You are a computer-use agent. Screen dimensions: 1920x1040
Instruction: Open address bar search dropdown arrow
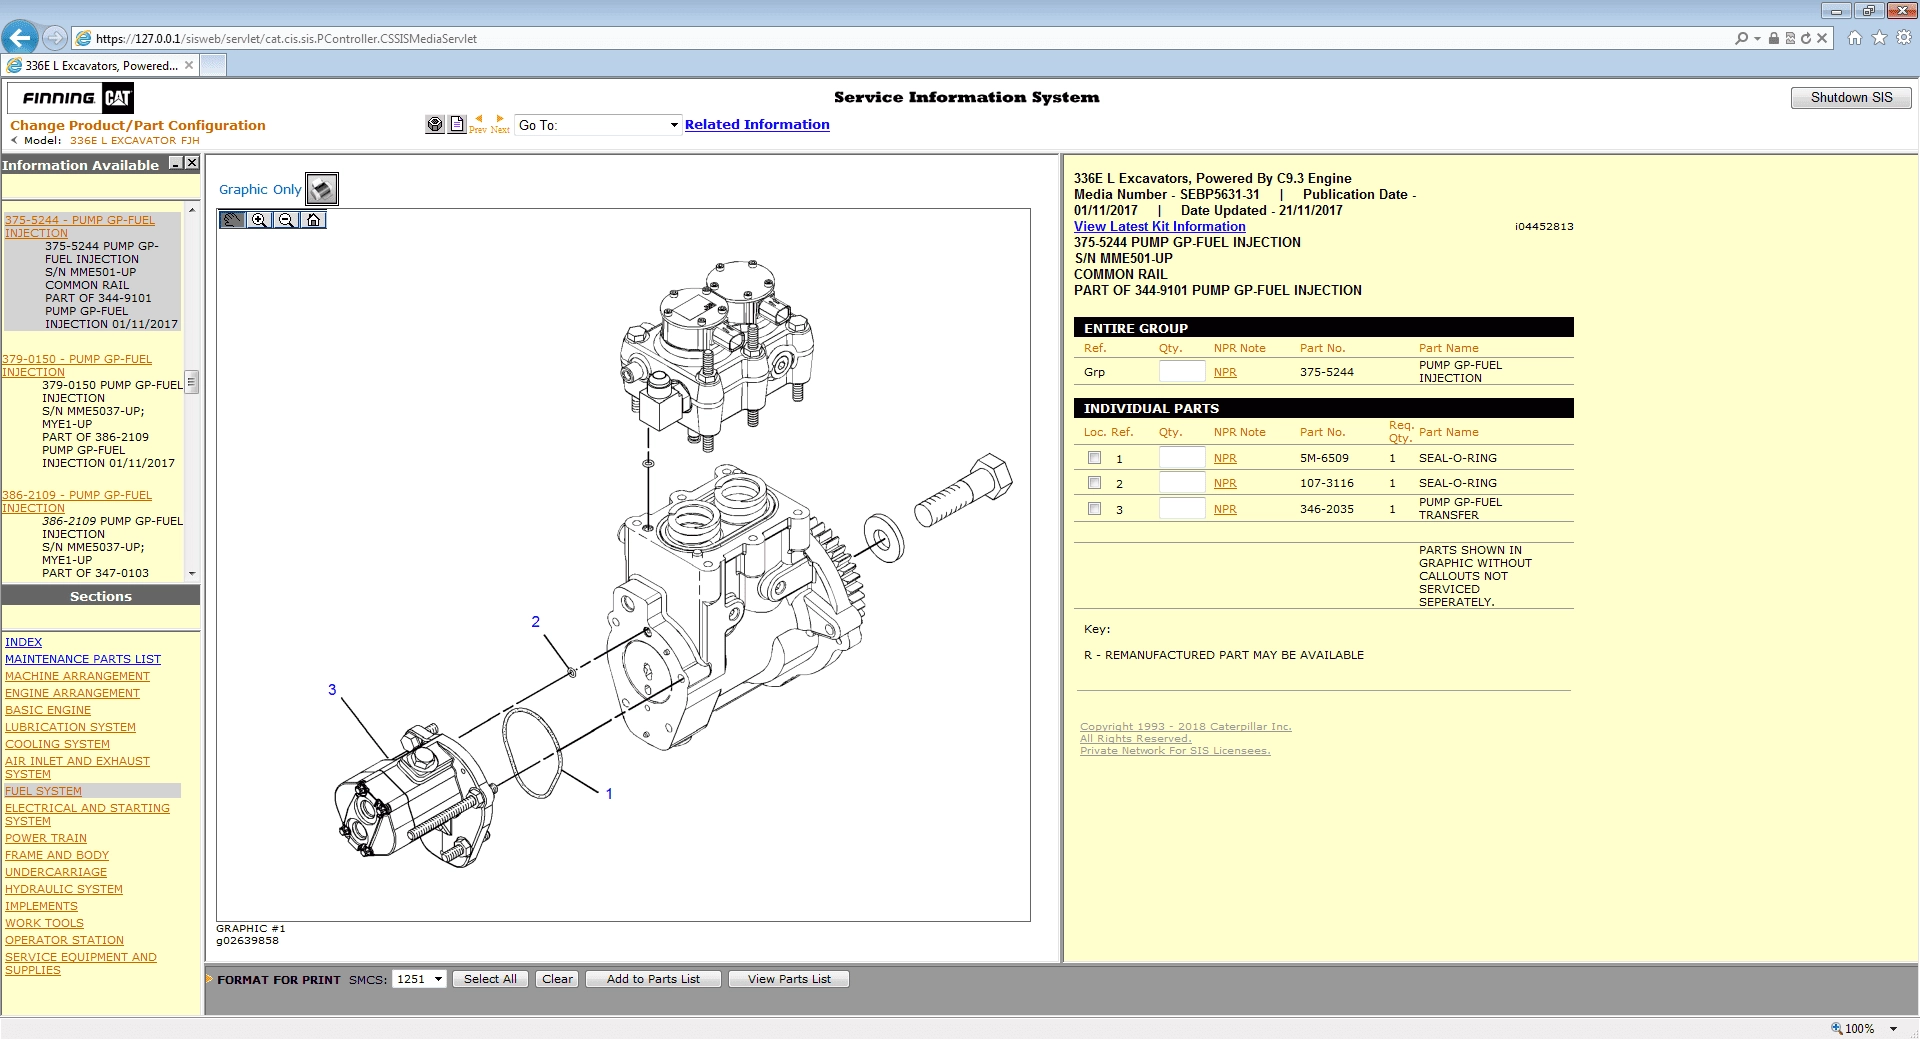coord(1757,38)
